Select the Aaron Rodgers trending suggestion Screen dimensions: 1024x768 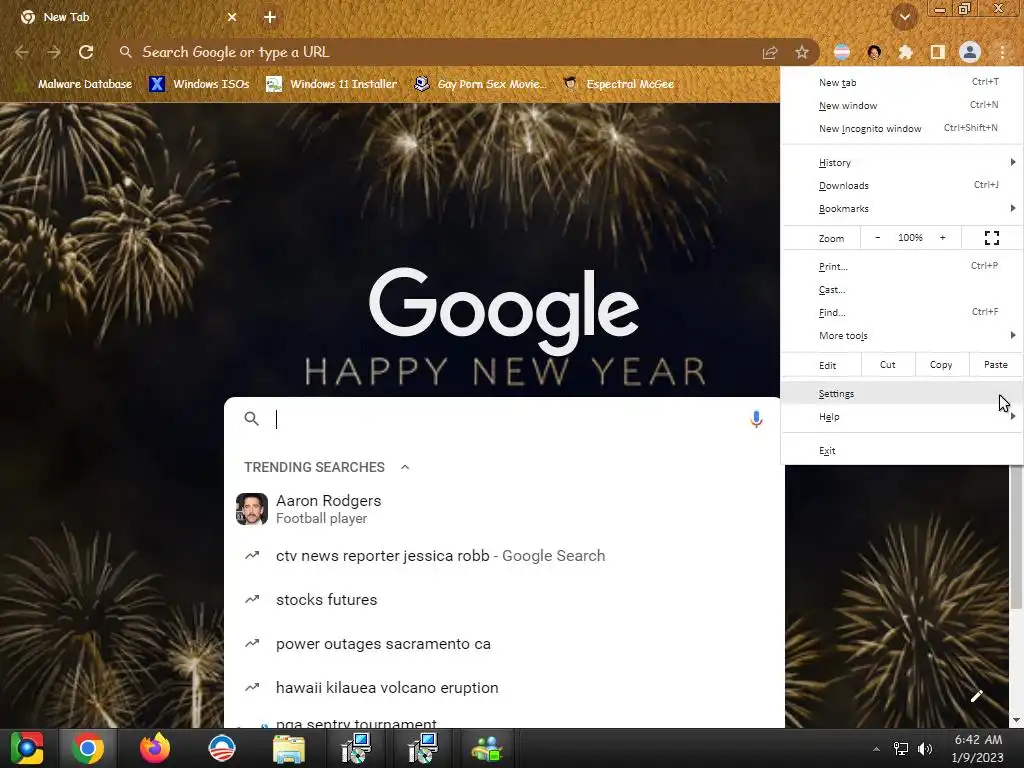pyautogui.click(x=504, y=509)
